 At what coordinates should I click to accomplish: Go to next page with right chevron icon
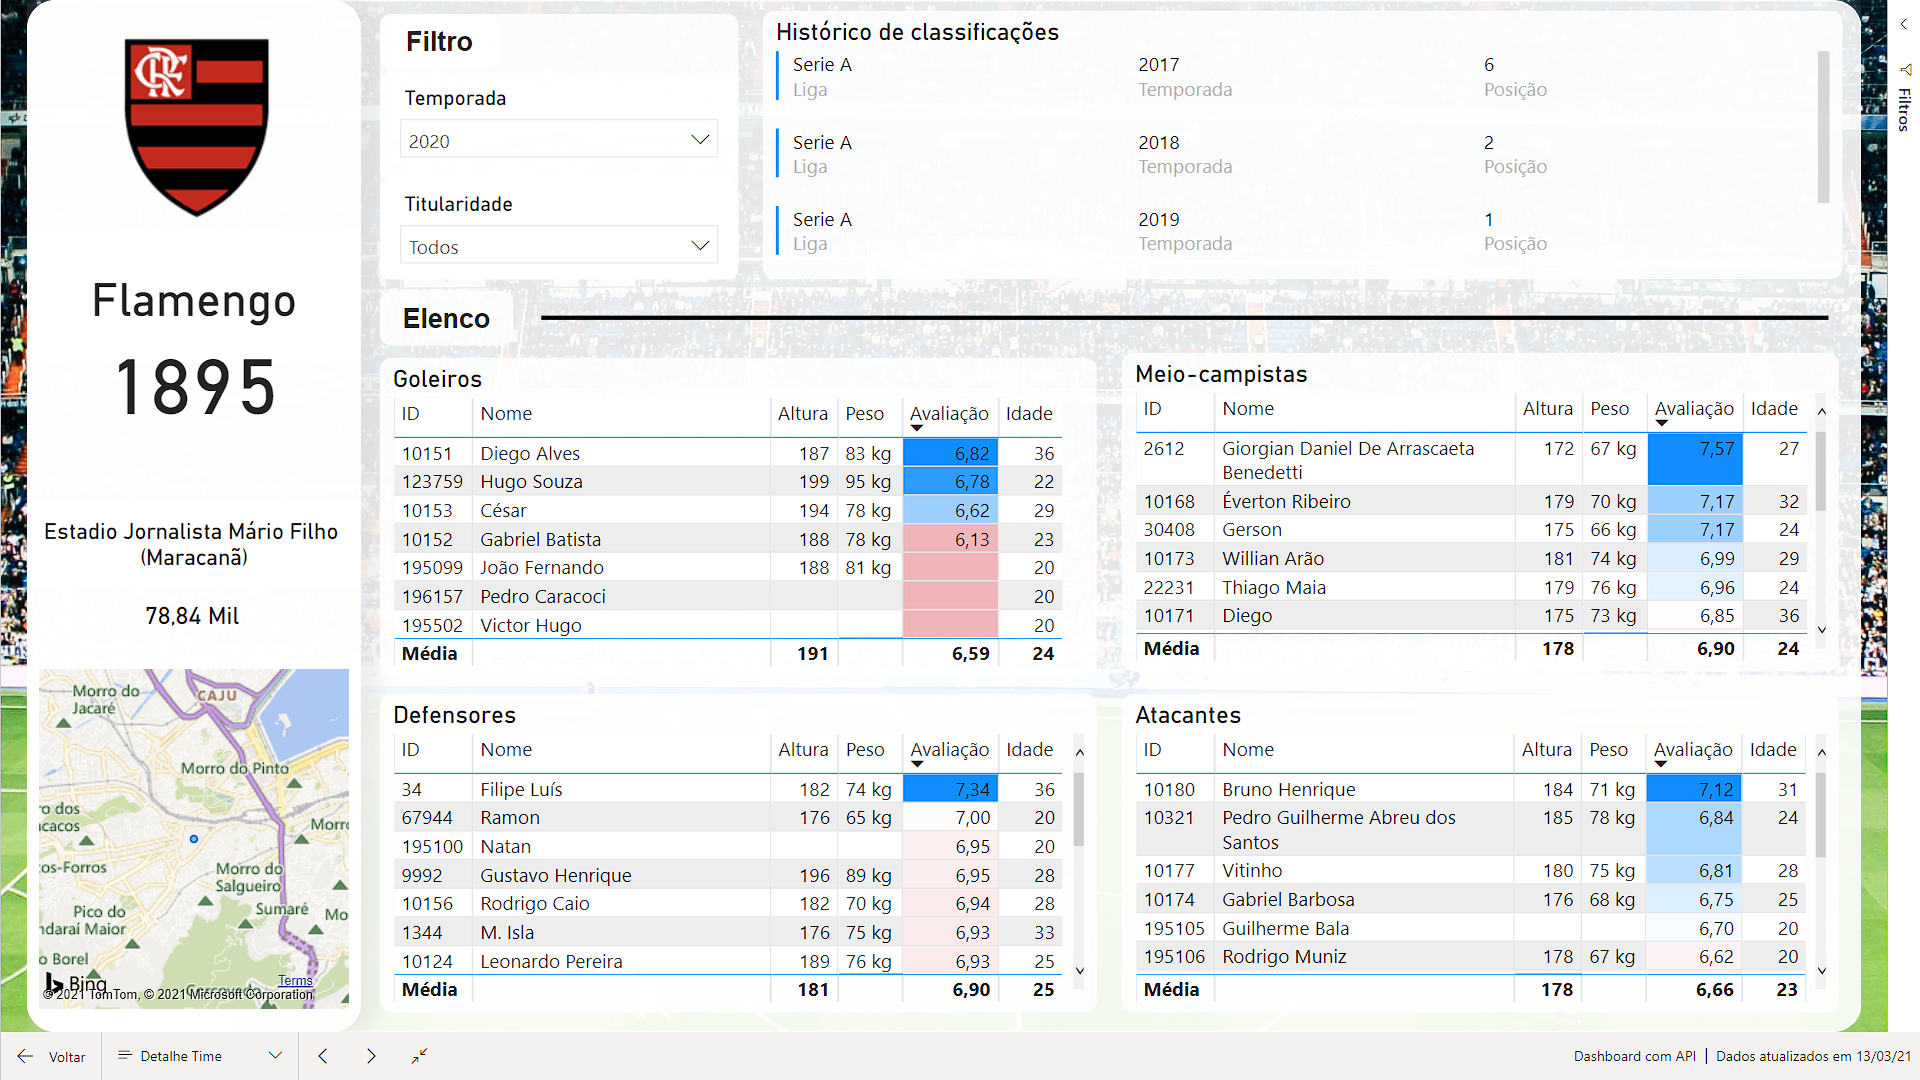(371, 1056)
